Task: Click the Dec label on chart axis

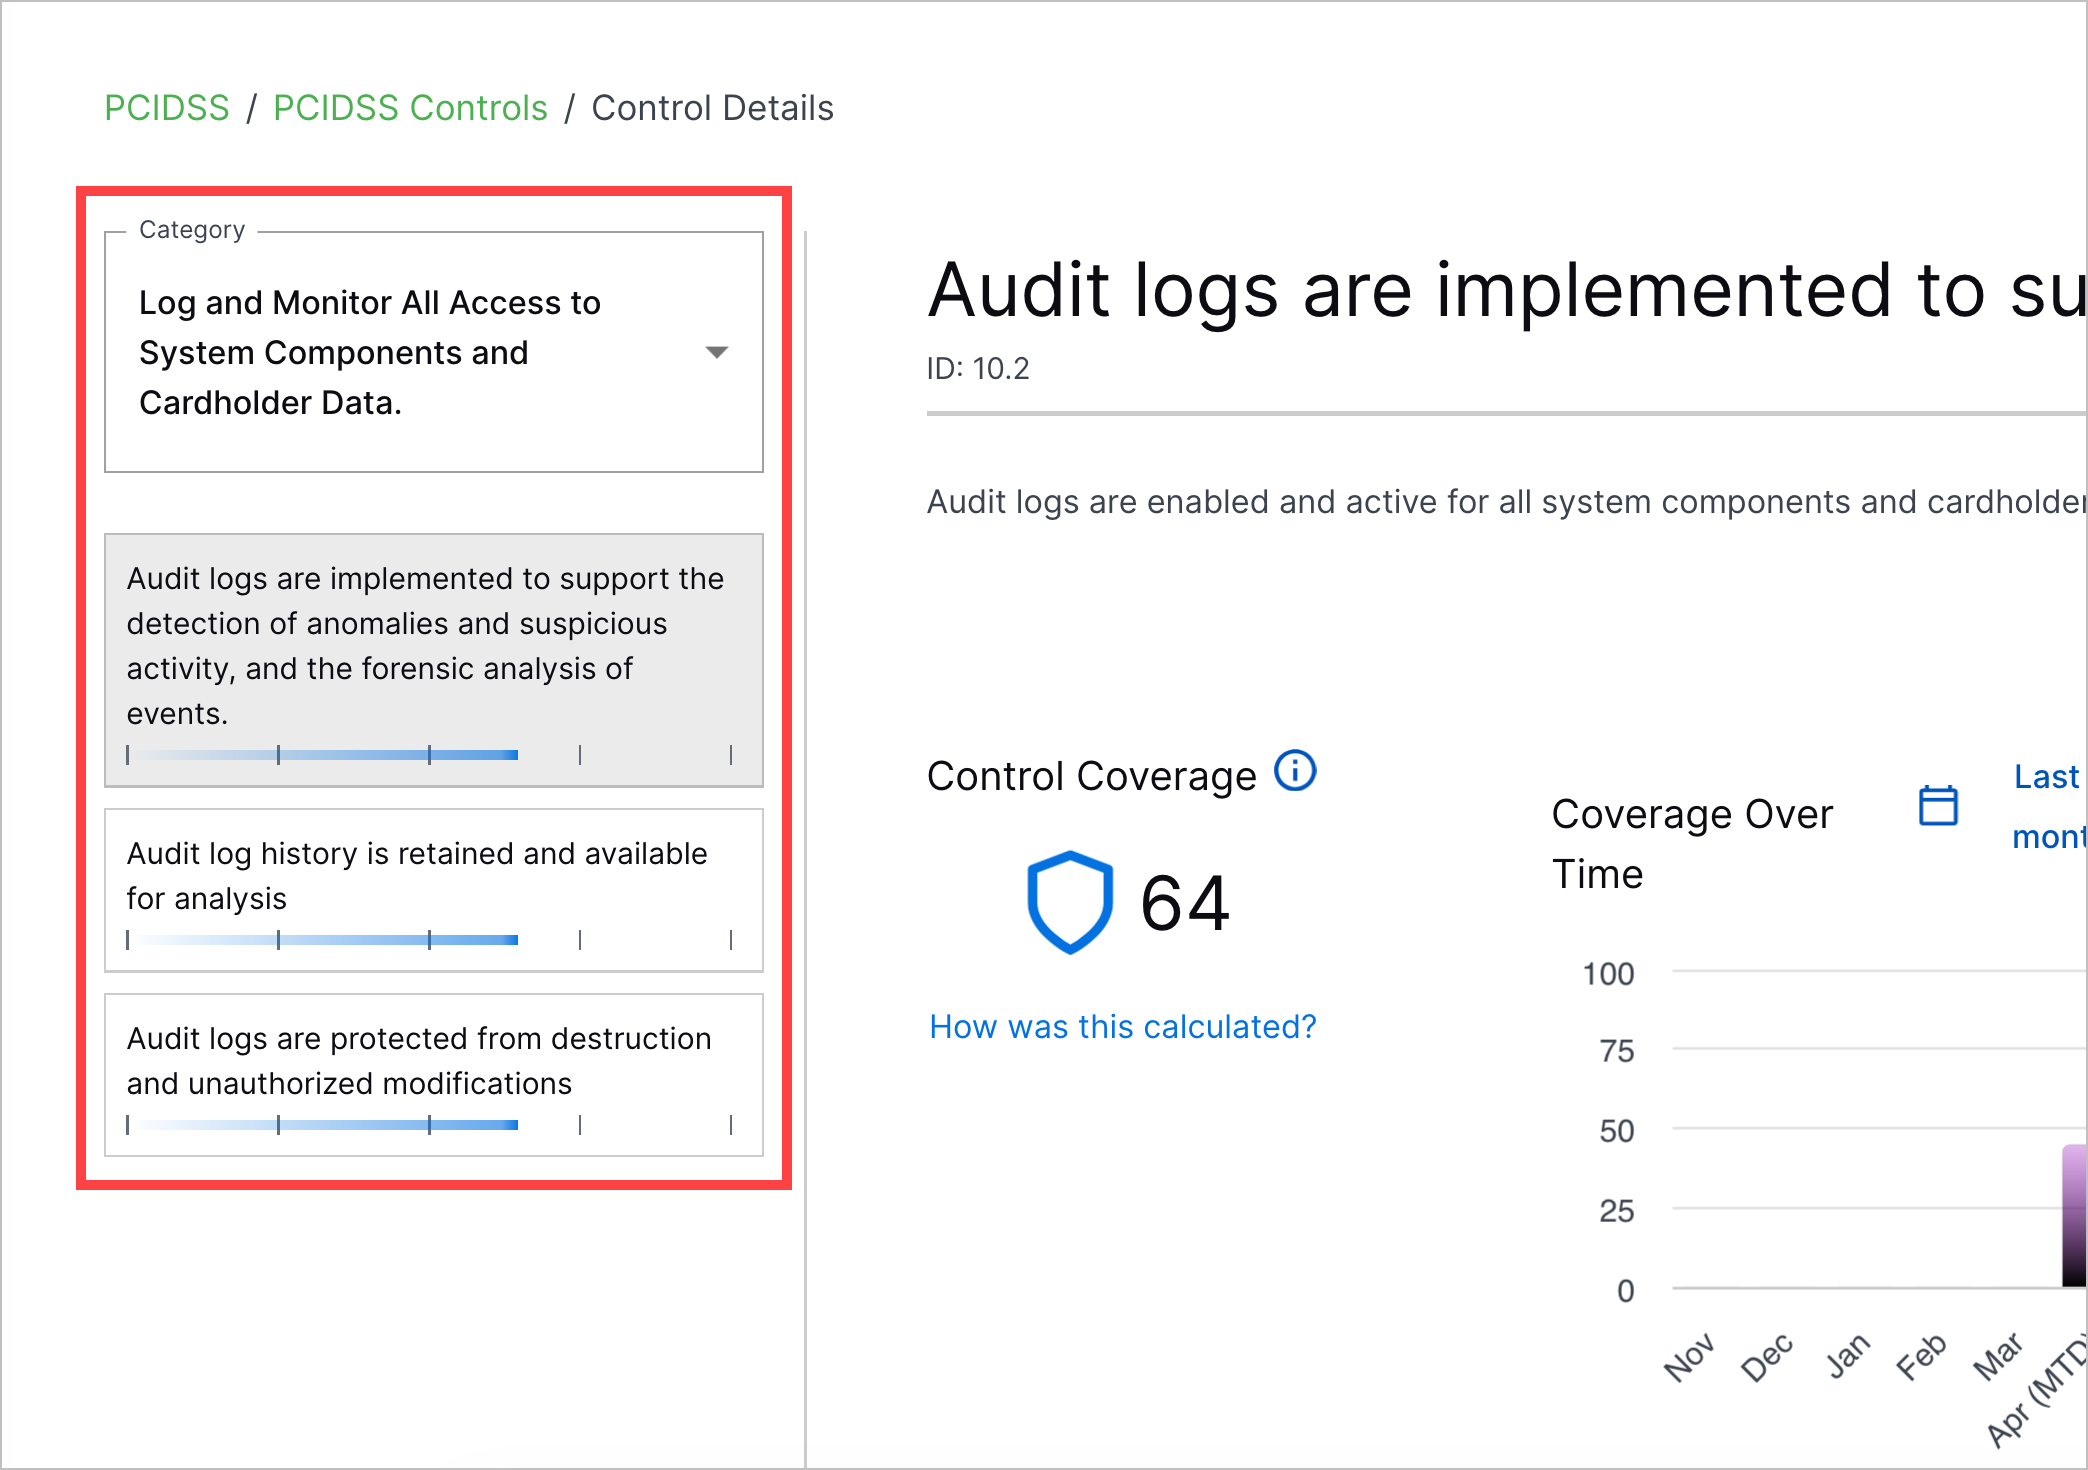Action: pos(1767,1357)
